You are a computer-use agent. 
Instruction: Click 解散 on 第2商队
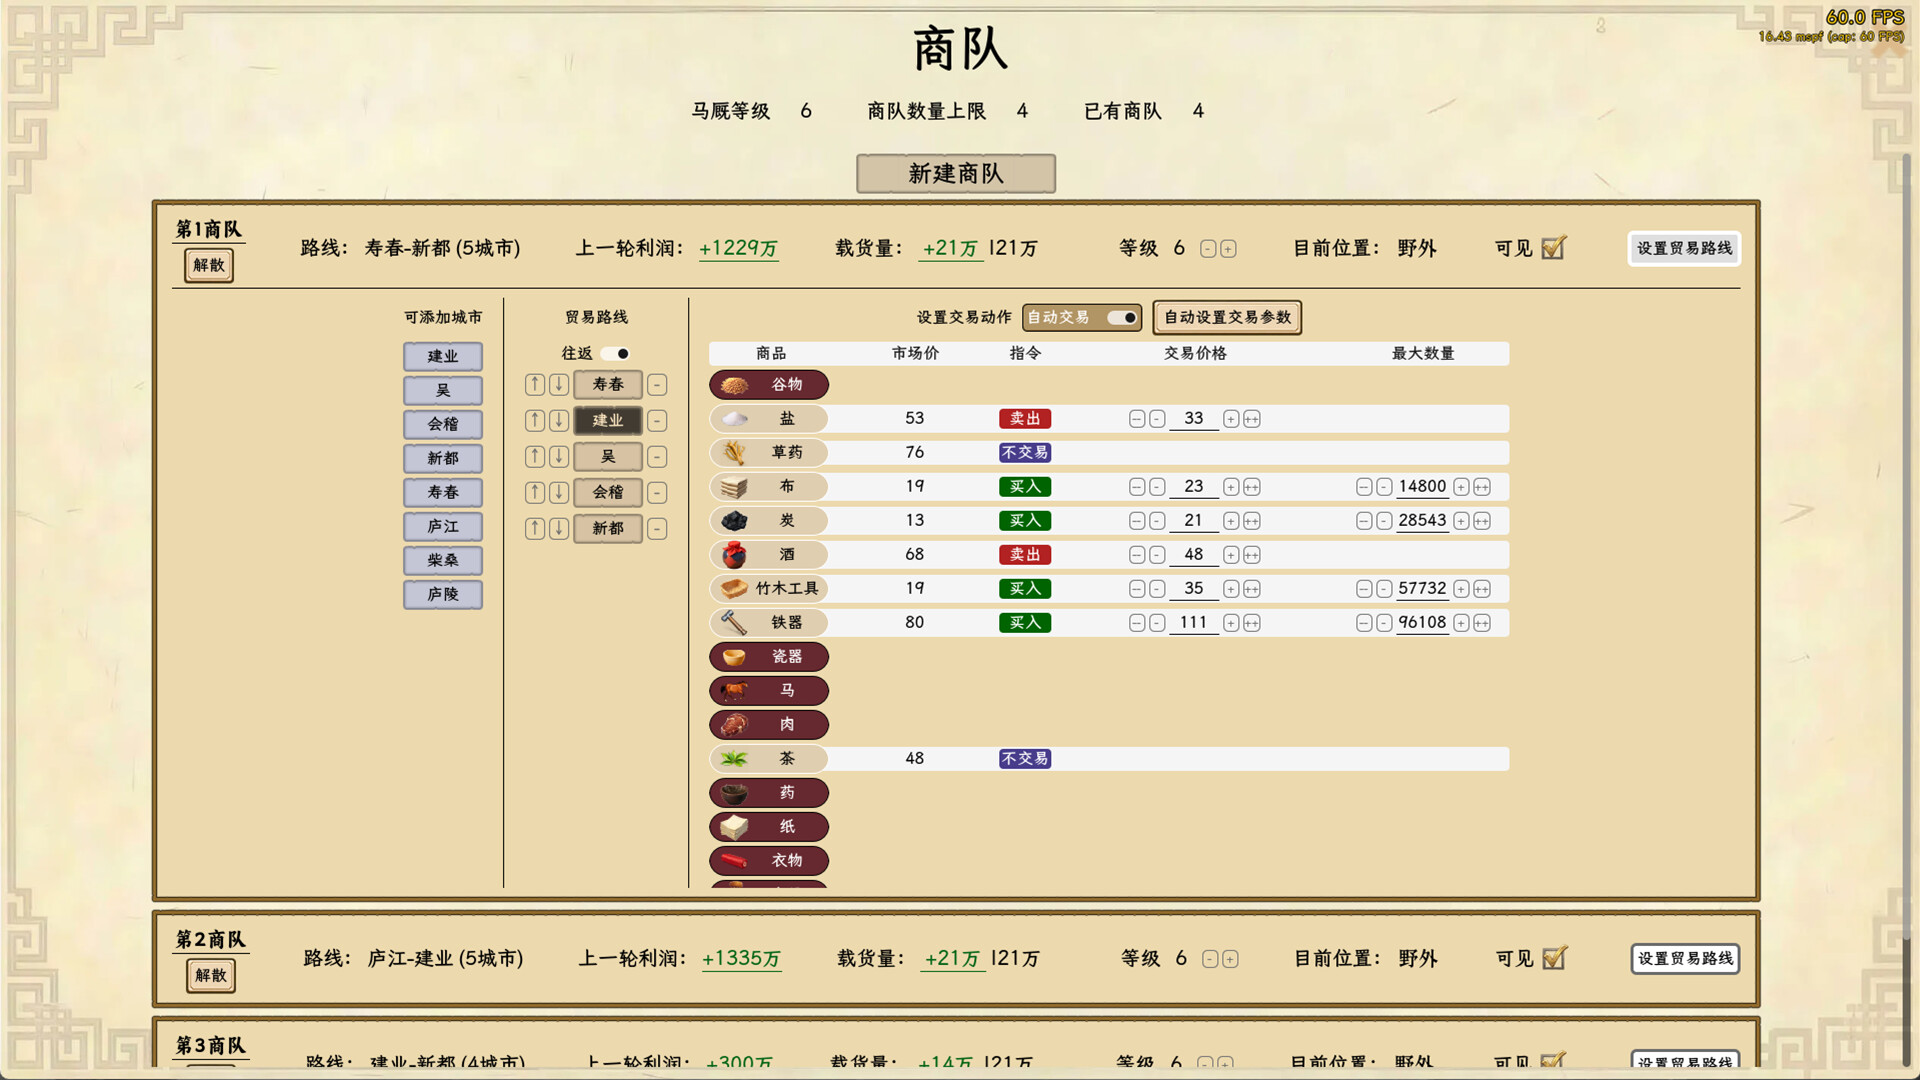pos(210,975)
